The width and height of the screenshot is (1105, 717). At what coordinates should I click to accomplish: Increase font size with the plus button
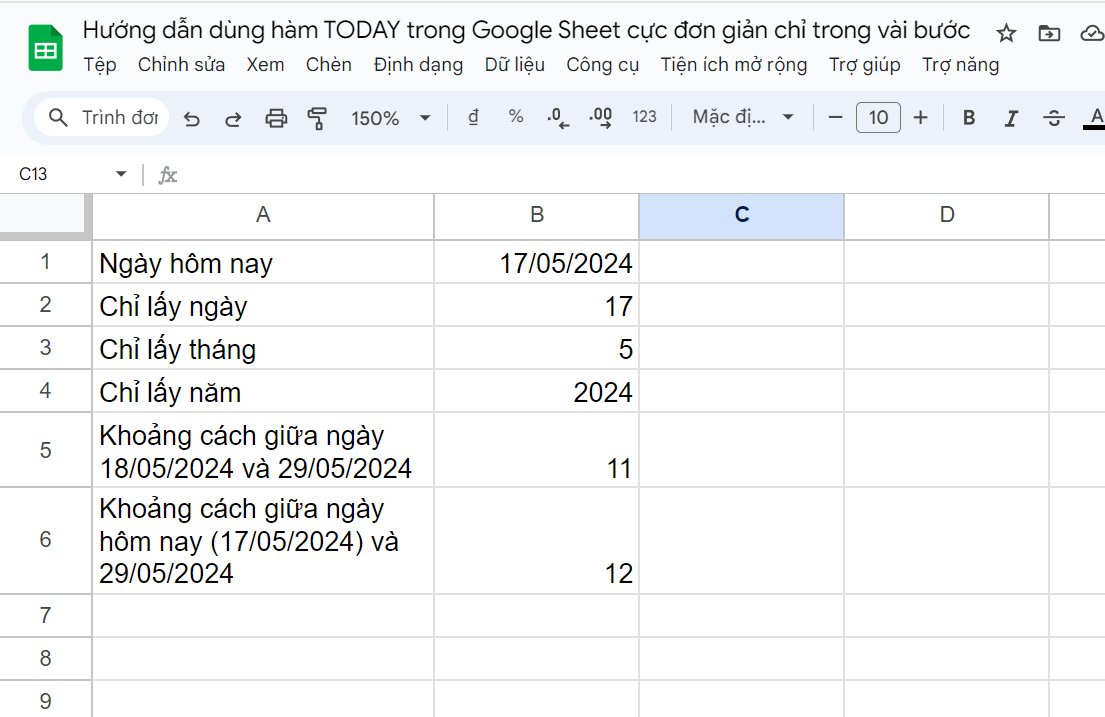point(920,117)
